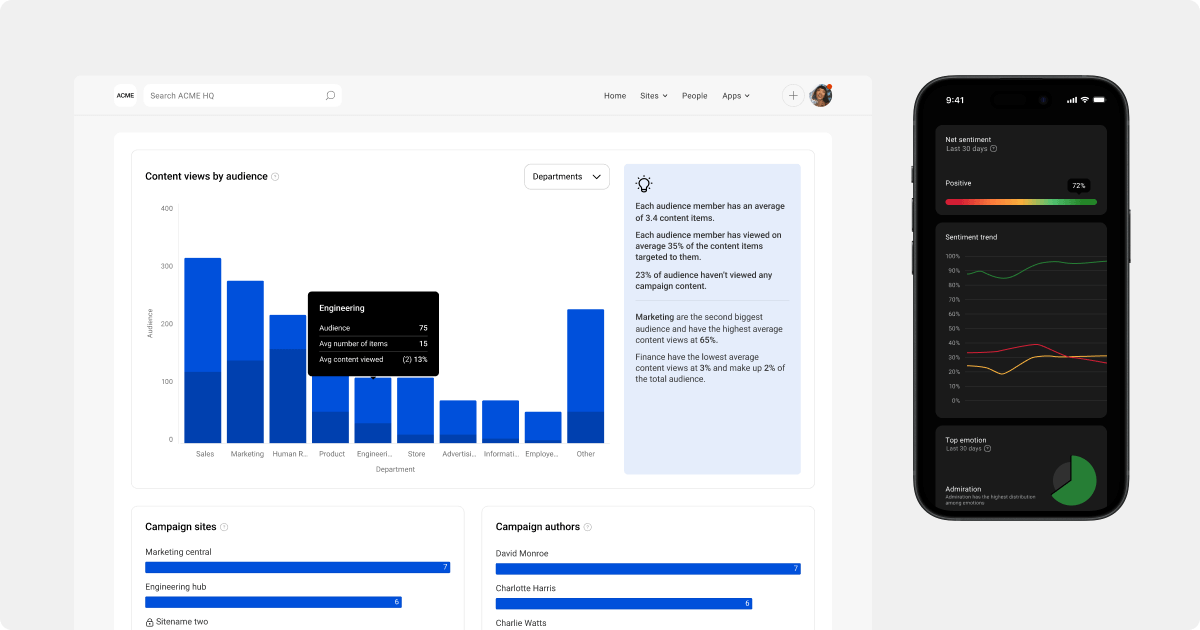The width and height of the screenshot is (1200, 630).
Task: Go to Home in navigation
Action: [615, 96]
